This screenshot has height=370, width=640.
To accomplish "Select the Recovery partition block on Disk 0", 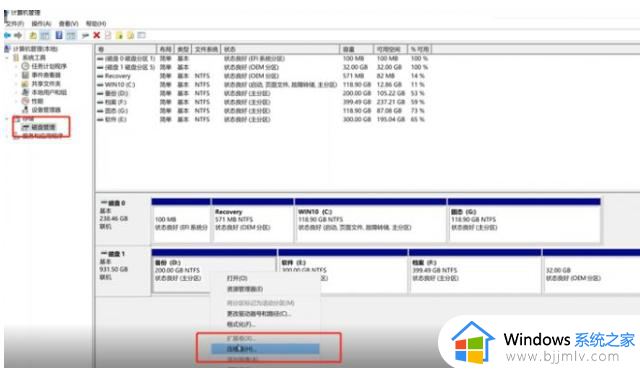I will tap(253, 220).
